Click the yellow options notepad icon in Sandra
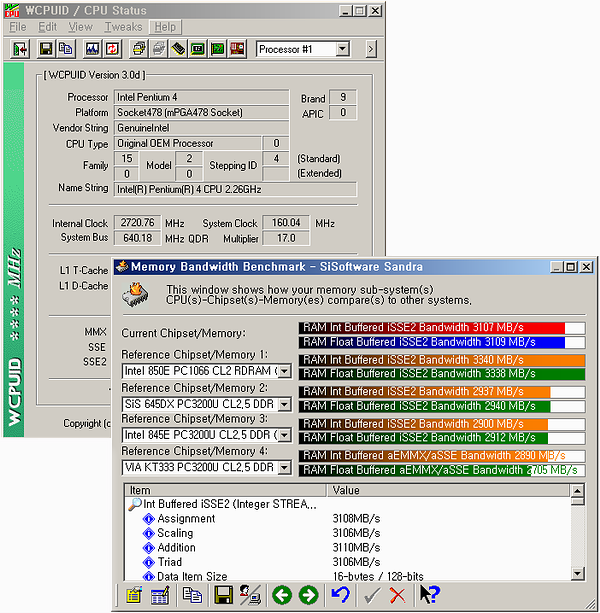The width and height of the screenshot is (600, 613). pos(134,595)
